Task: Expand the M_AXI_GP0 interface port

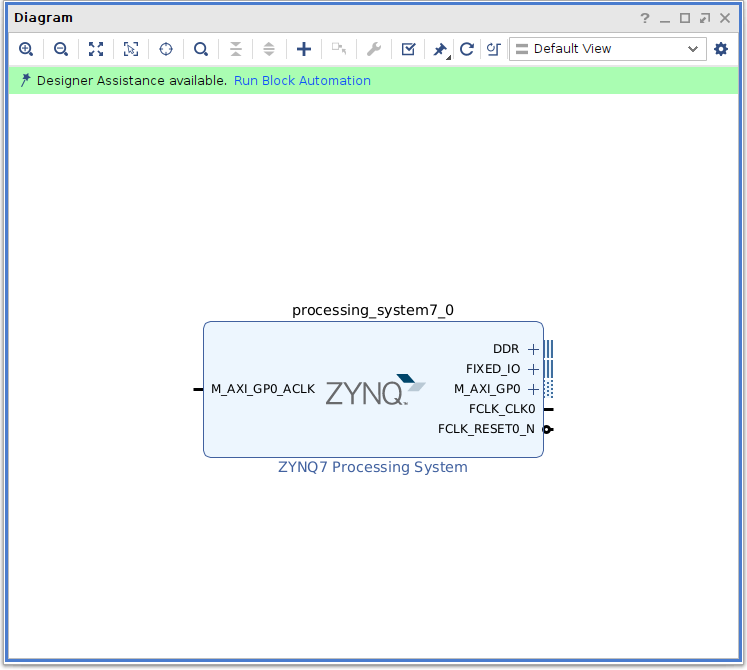Action: click(533, 389)
